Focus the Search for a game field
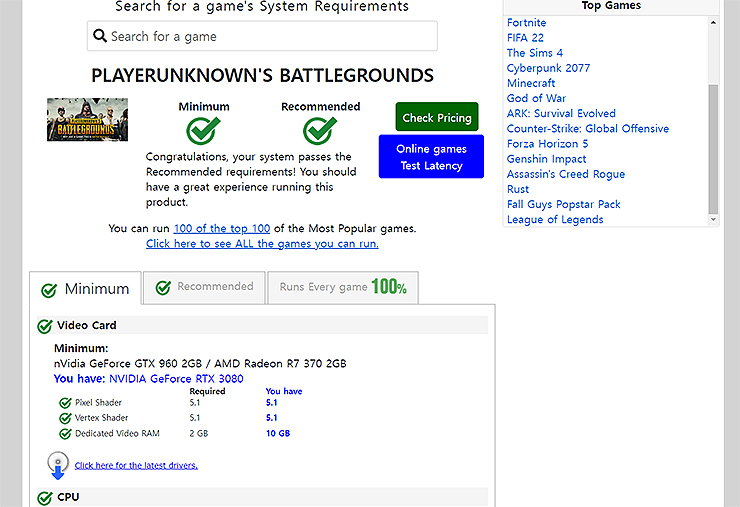Viewport: 740px width, 507px height. pos(262,36)
